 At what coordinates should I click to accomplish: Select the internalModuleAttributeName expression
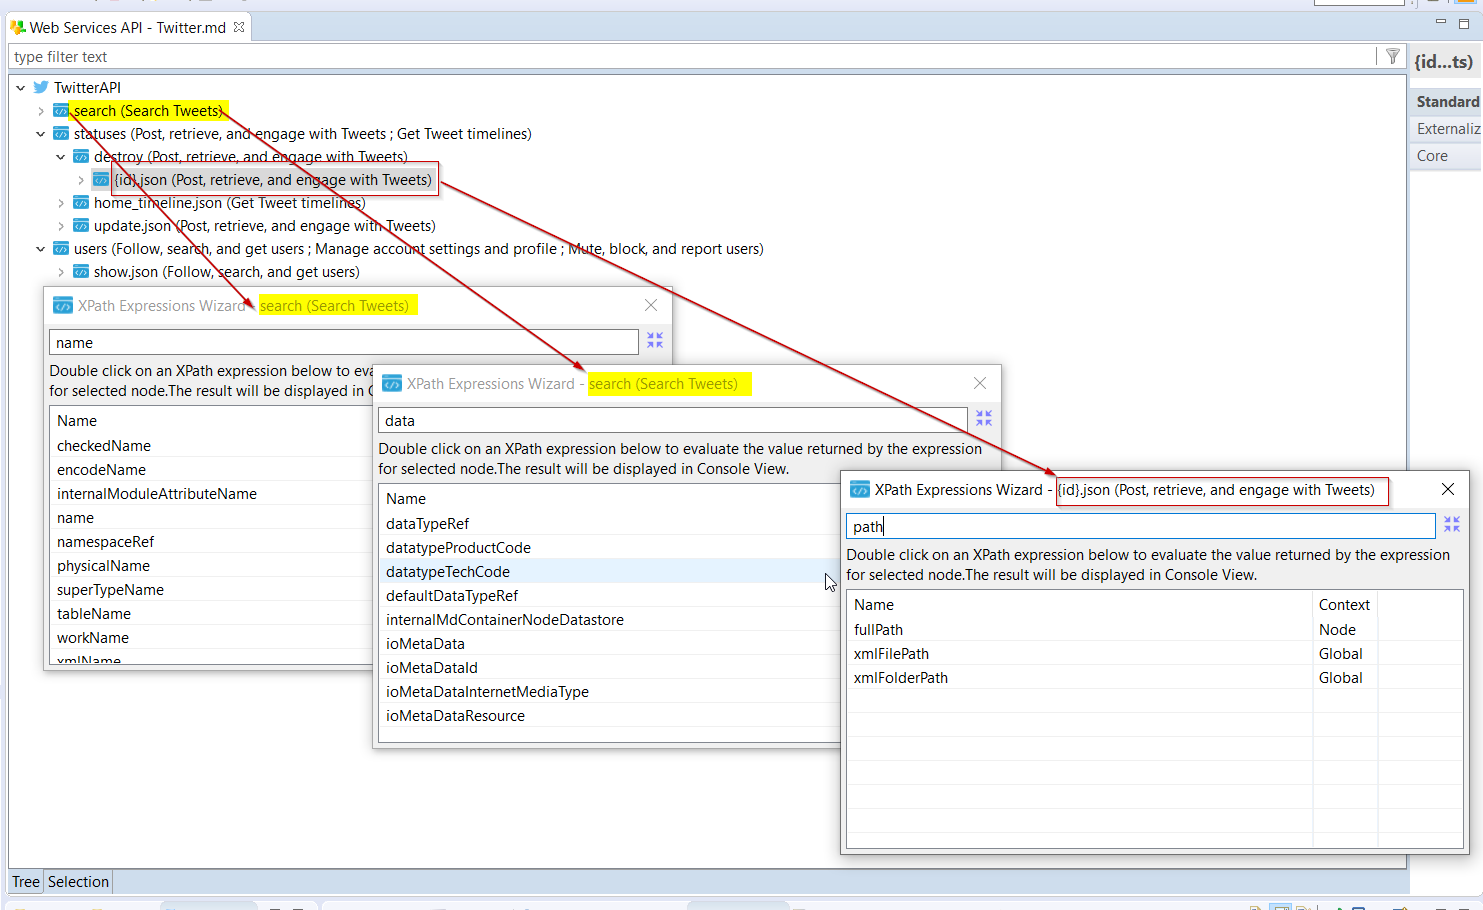coord(157,493)
